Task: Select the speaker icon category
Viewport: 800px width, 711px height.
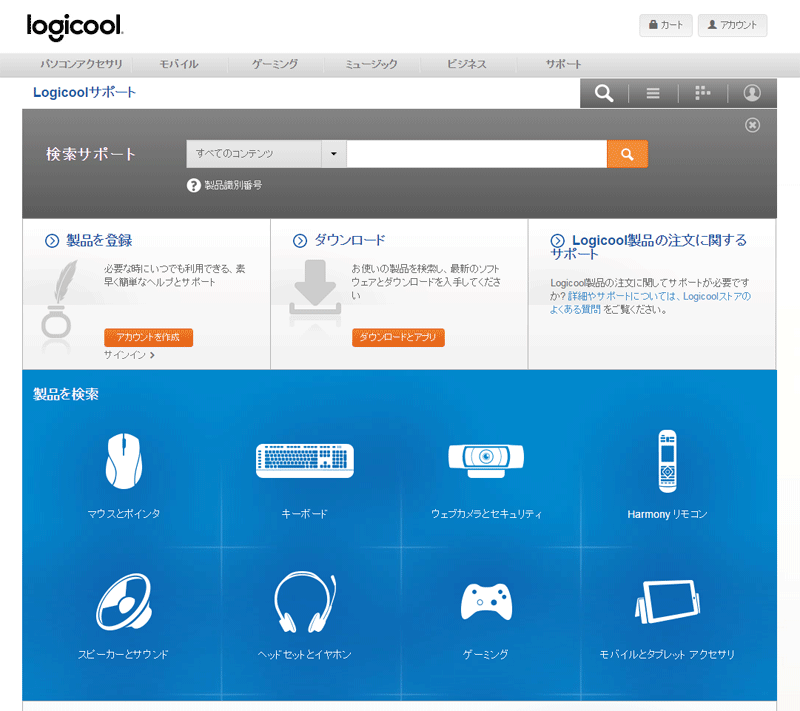Action: 124,602
